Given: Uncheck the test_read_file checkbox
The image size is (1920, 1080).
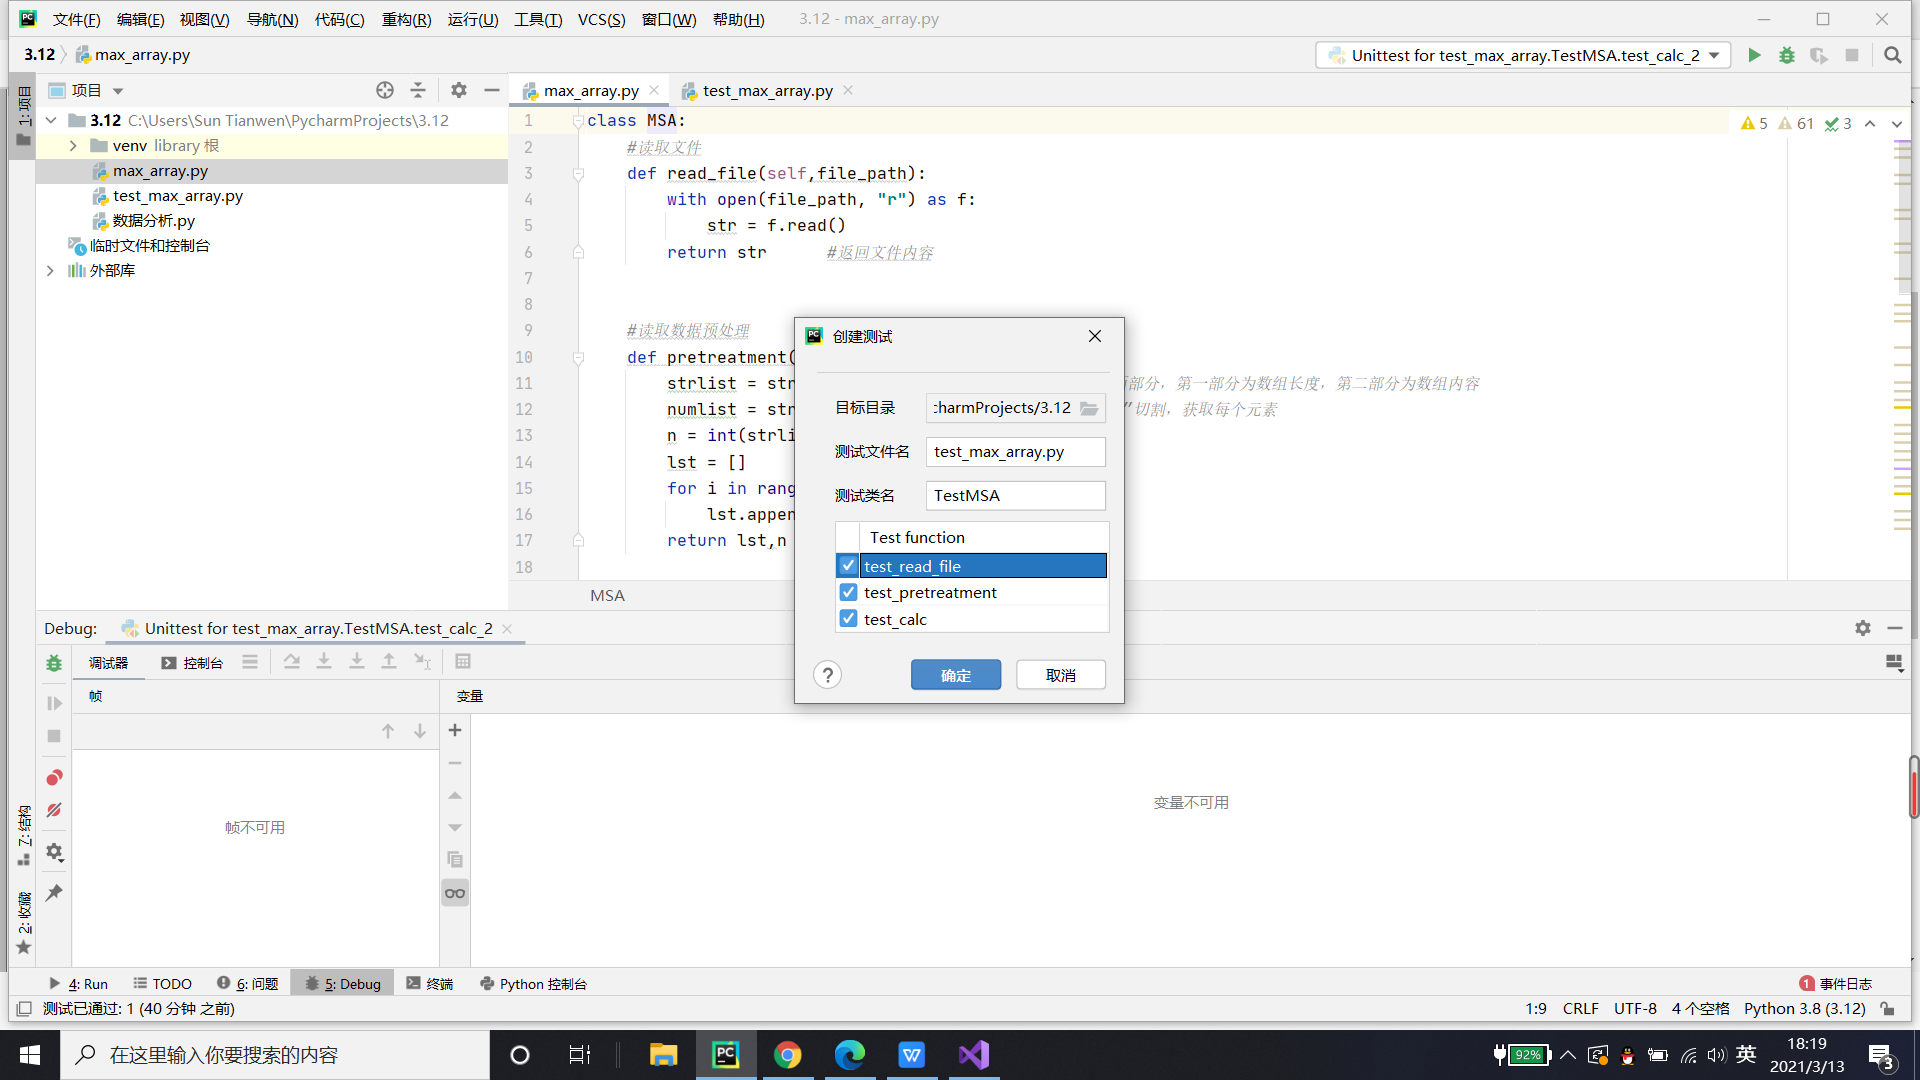Looking at the screenshot, I should 848,566.
